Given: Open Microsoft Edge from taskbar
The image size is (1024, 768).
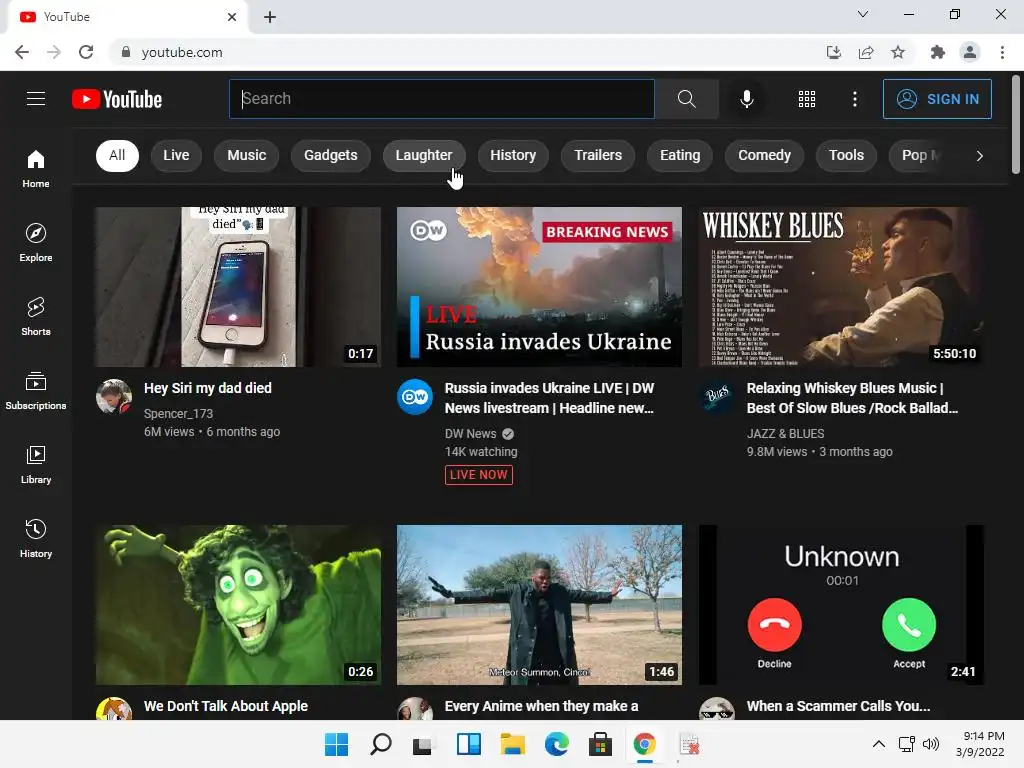Looking at the screenshot, I should (x=556, y=744).
